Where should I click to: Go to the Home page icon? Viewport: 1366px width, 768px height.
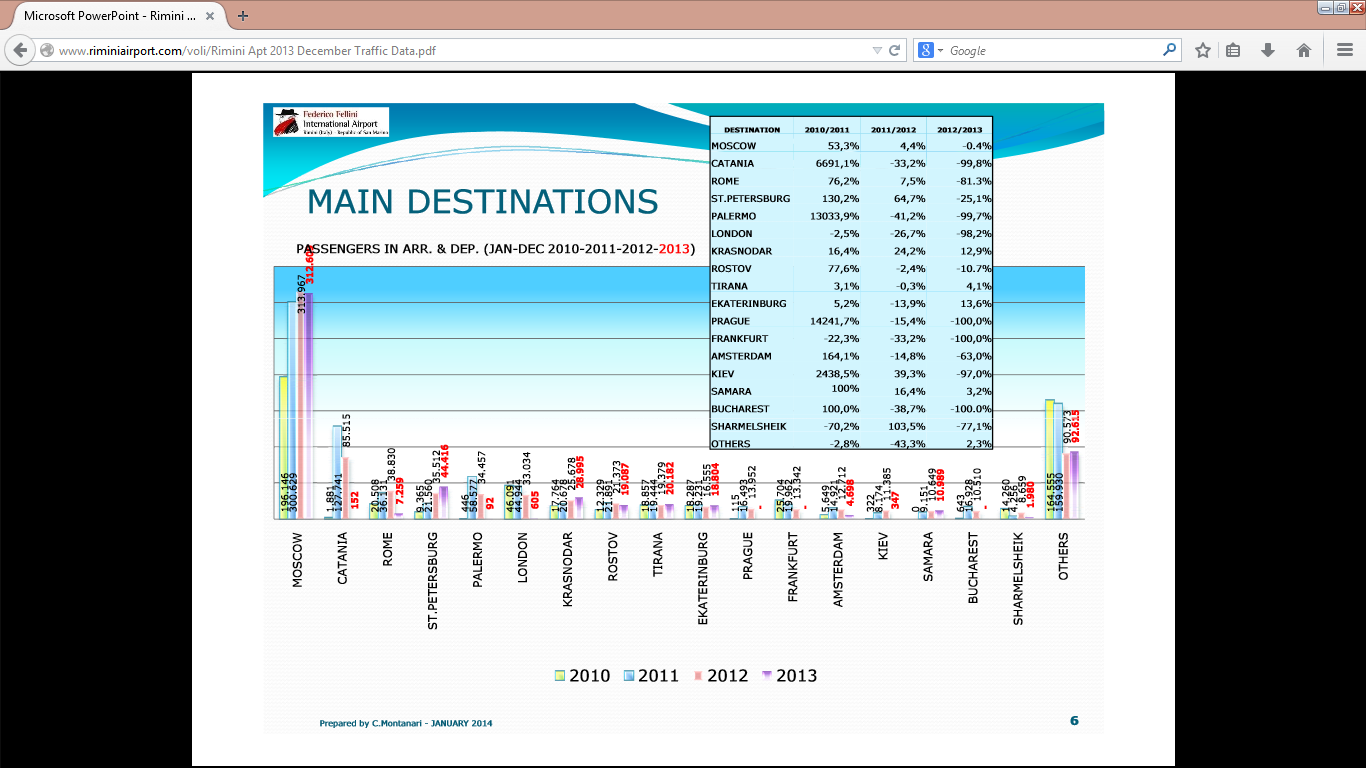pos(1304,50)
